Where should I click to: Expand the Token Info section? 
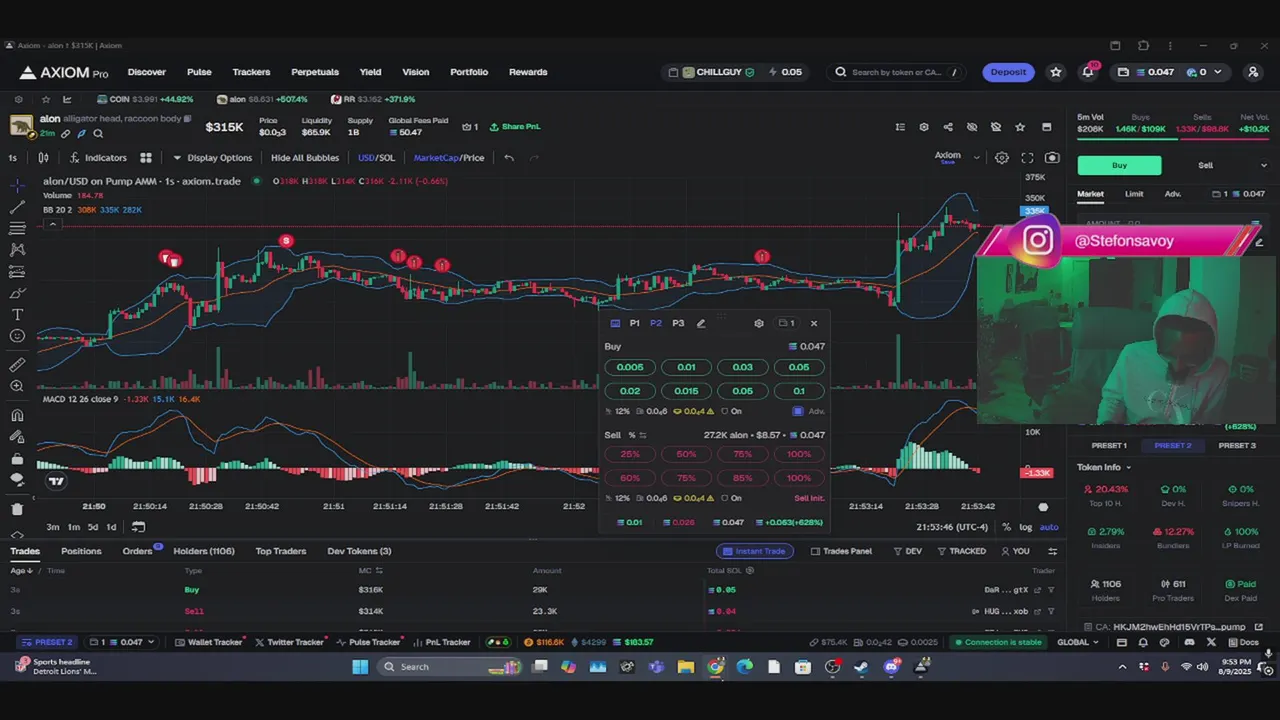[1104, 467]
